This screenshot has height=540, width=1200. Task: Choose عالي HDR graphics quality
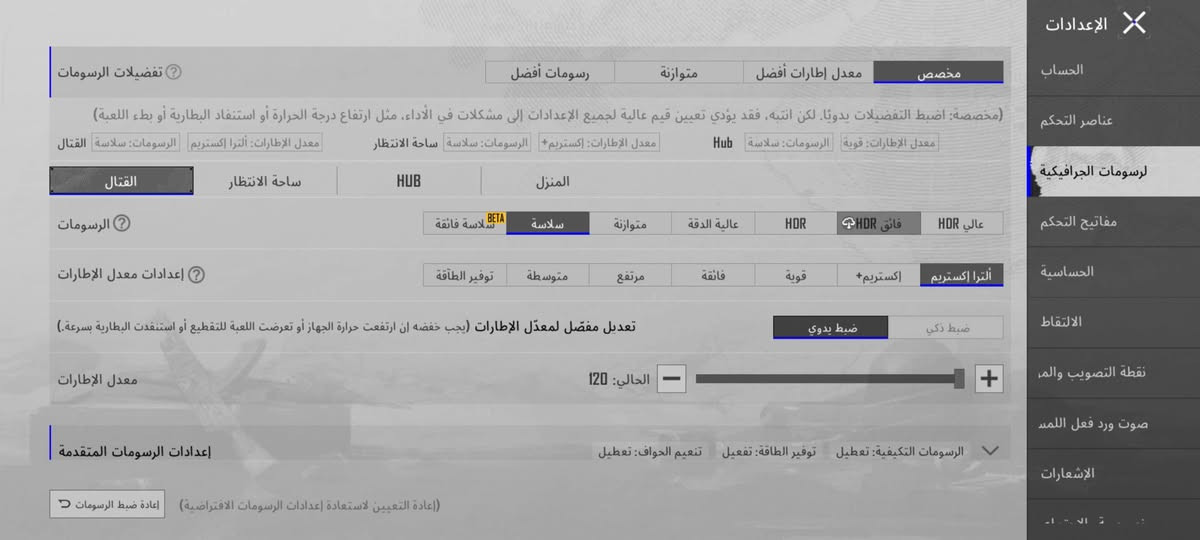click(961, 224)
